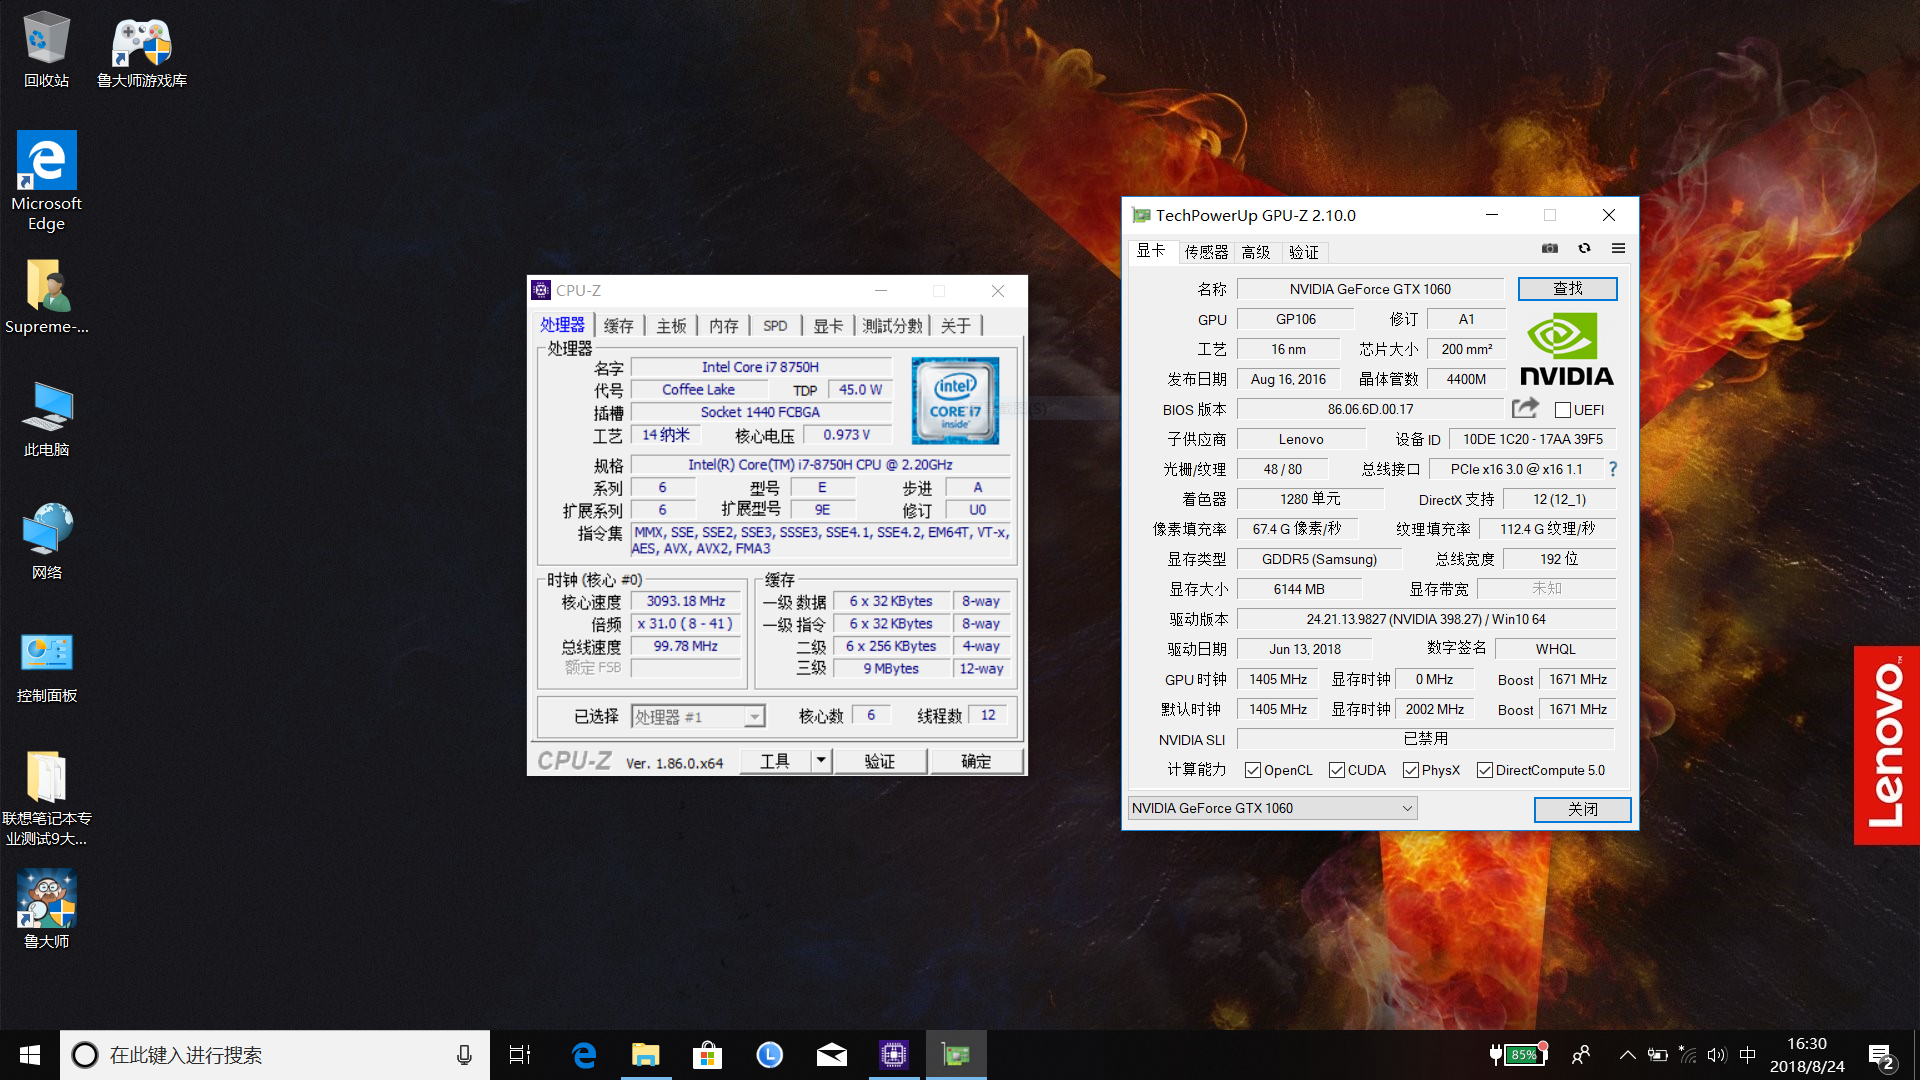
Task: Toggle the PhysX checkbox
Action: (1411, 770)
